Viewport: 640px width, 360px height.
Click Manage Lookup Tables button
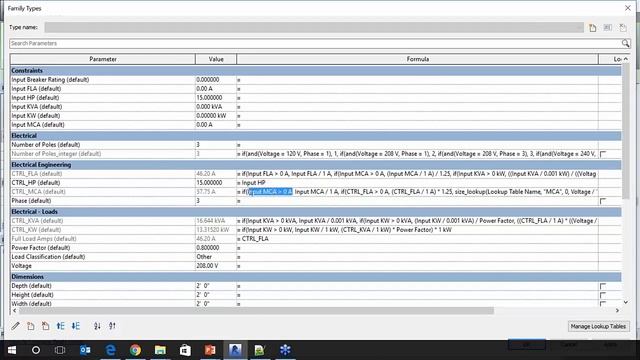(598, 326)
